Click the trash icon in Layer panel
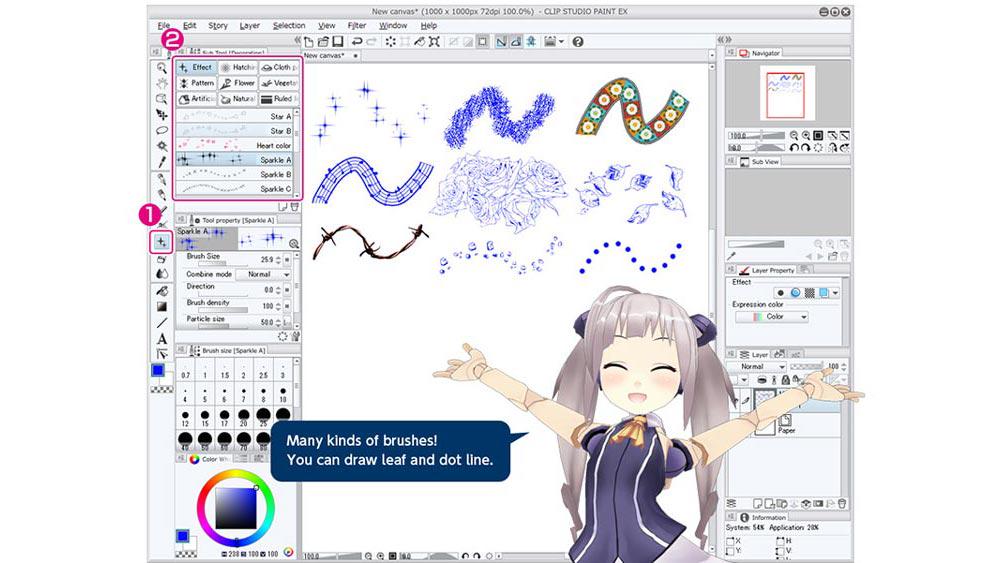 click(x=842, y=504)
